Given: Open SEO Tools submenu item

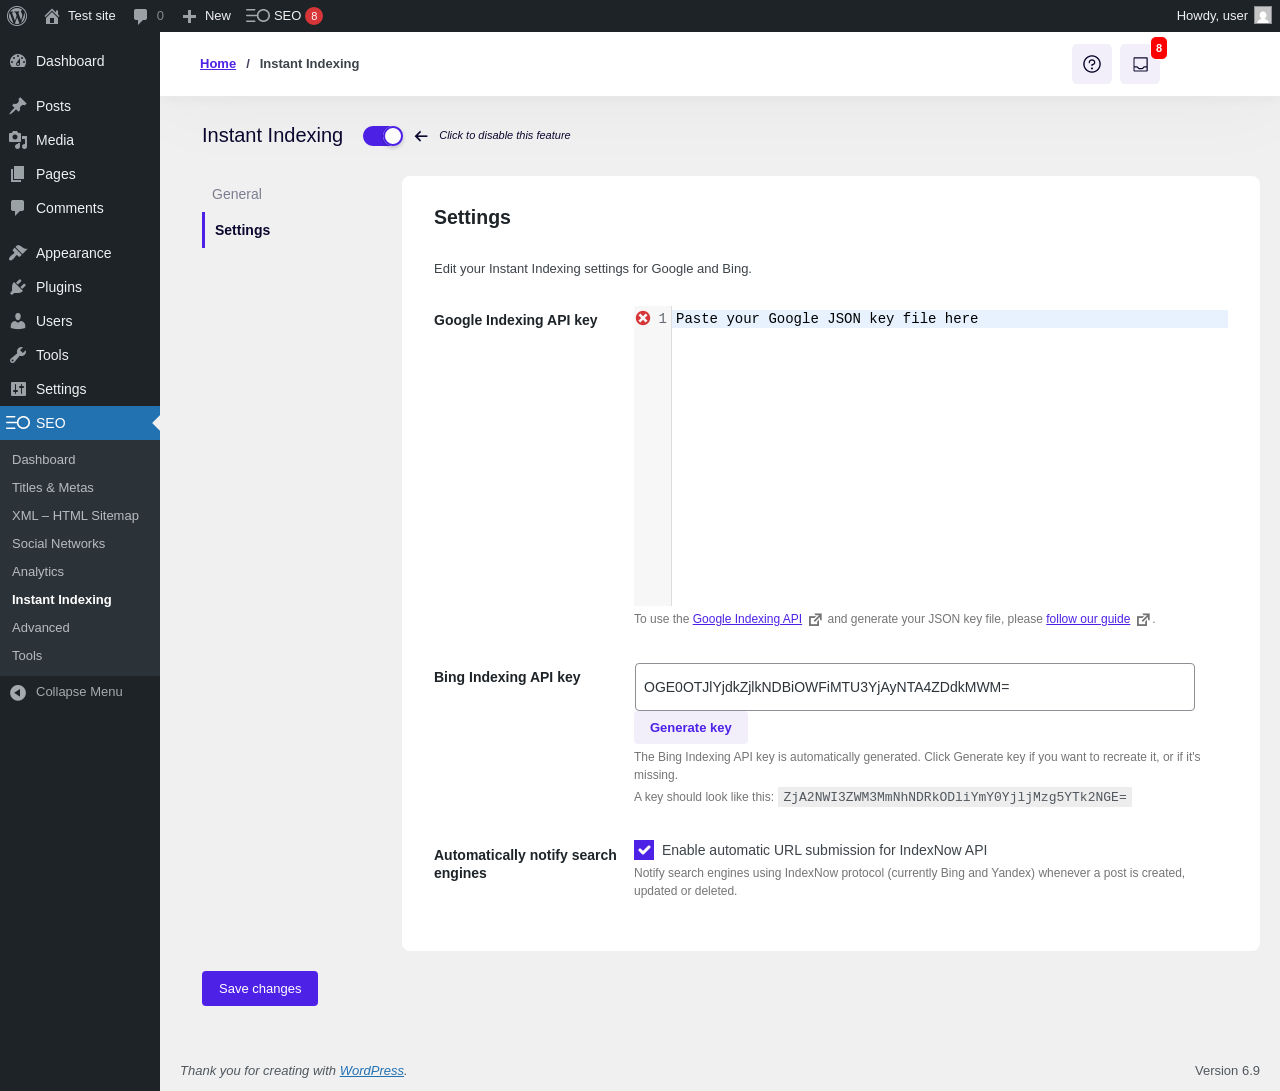Looking at the screenshot, I should (80, 656).
